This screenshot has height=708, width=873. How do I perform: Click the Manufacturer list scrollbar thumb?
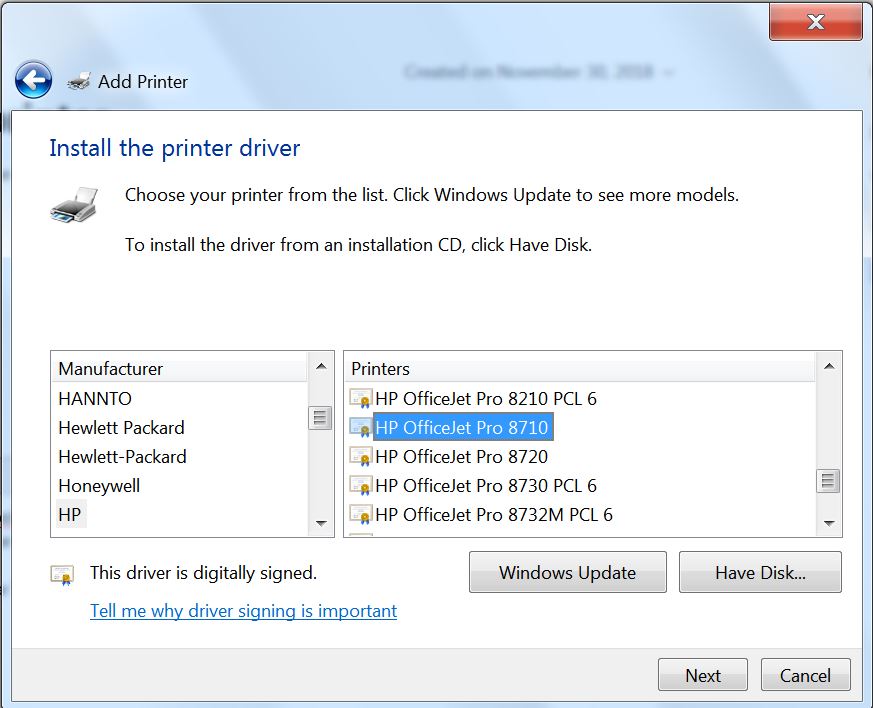(320, 417)
